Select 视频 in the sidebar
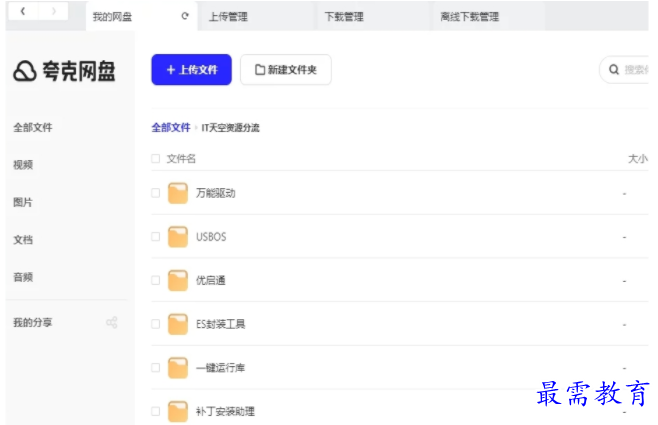 tap(23, 164)
